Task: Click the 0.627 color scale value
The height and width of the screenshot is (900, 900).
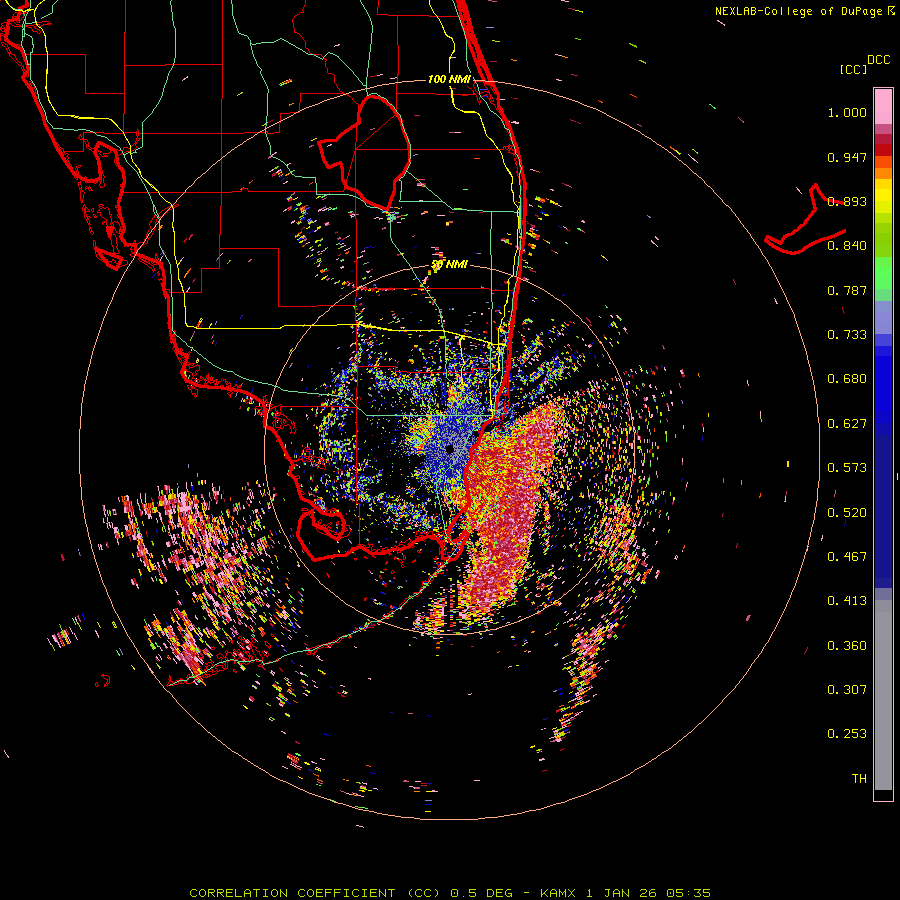Action: click(x=847, y=424)
